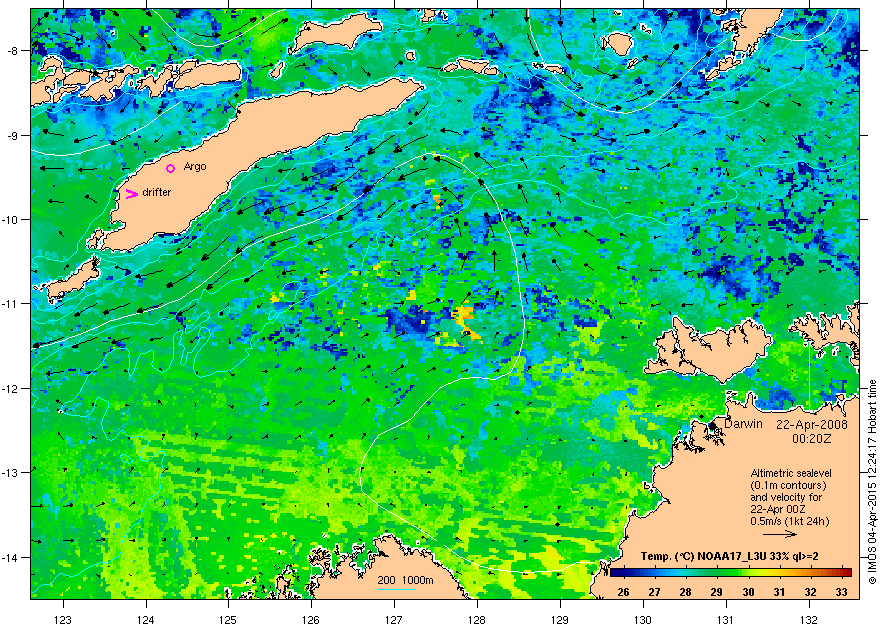Click color bar value '32'
Viewport: 880px width, 630px height.
pyautogui.click(x=810, y=592)
